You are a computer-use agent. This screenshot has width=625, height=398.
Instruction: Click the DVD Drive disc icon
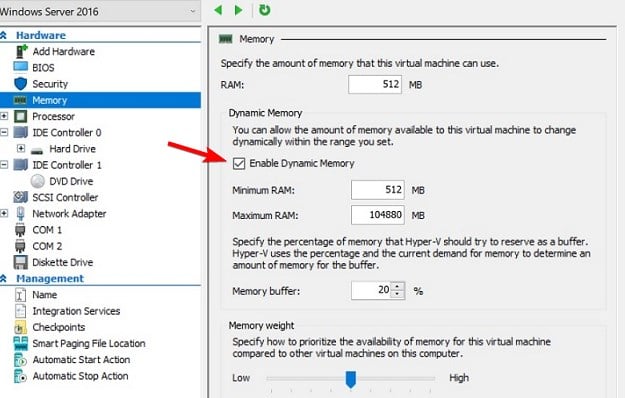(37, 181)
